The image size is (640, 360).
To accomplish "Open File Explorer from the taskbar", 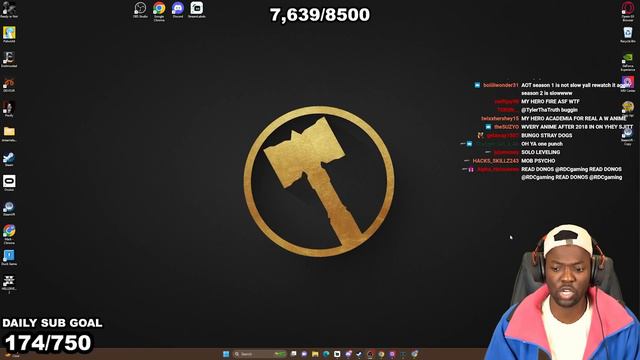I will (x=315, y=354).
